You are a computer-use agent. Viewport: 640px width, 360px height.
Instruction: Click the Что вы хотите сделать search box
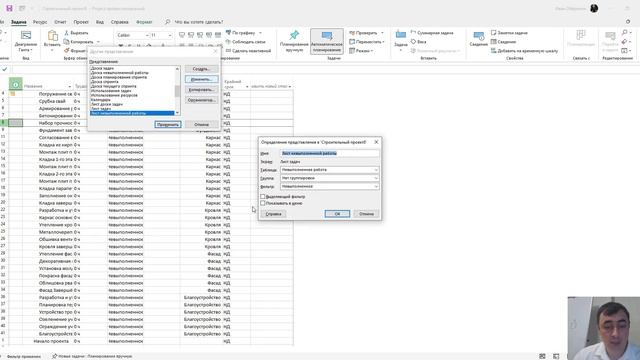click(x=199, y=22)
